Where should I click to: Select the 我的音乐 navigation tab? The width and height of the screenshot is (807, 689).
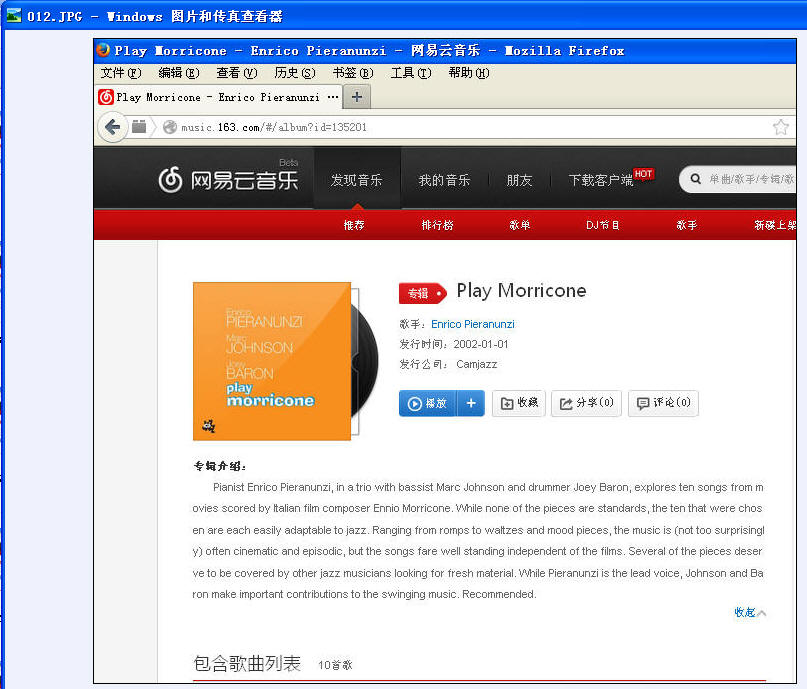point(444,180)
